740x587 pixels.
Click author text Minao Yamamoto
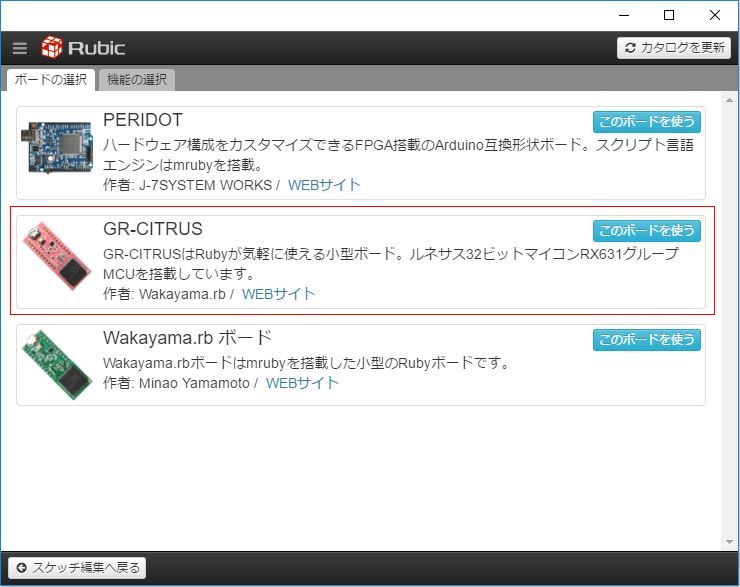pos(194,383)
